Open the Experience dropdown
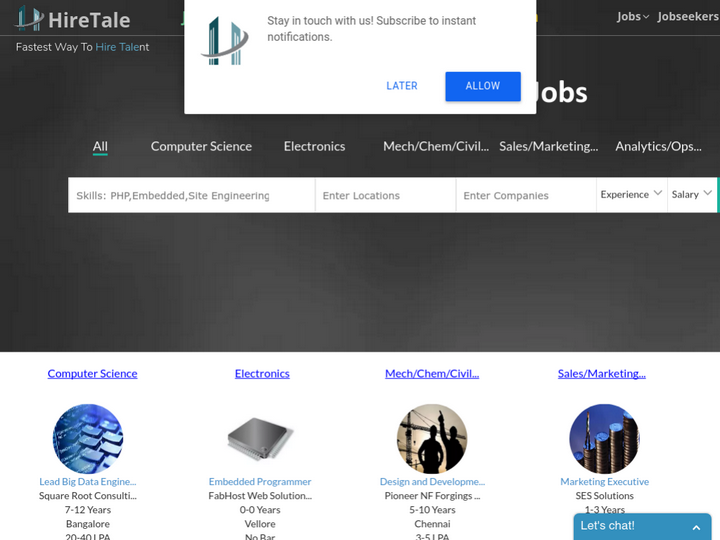Image resolution: width=720 pixels, height=540 pixels. [631, 195]
